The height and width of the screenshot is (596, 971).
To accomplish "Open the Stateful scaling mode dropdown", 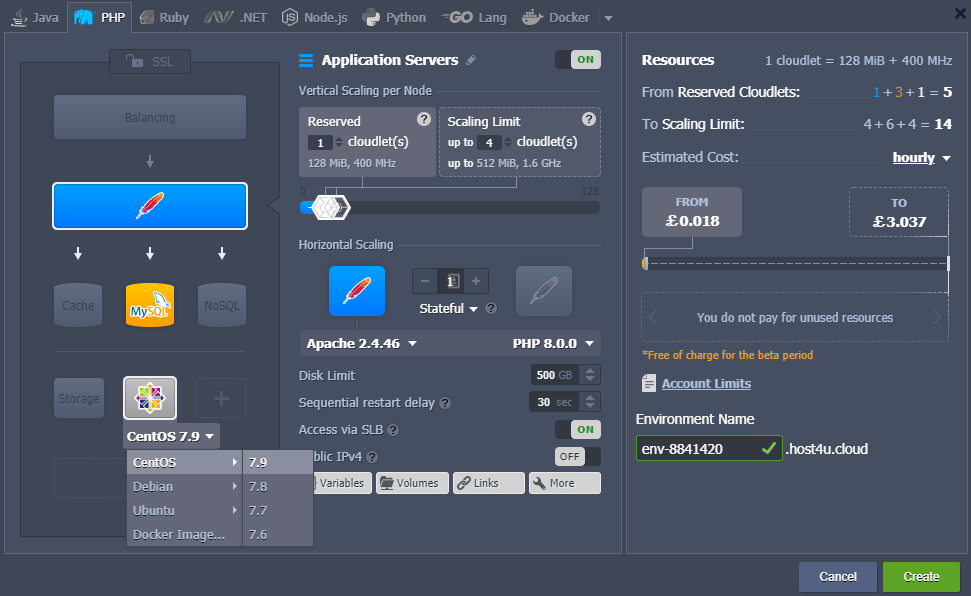I will 448,309.
